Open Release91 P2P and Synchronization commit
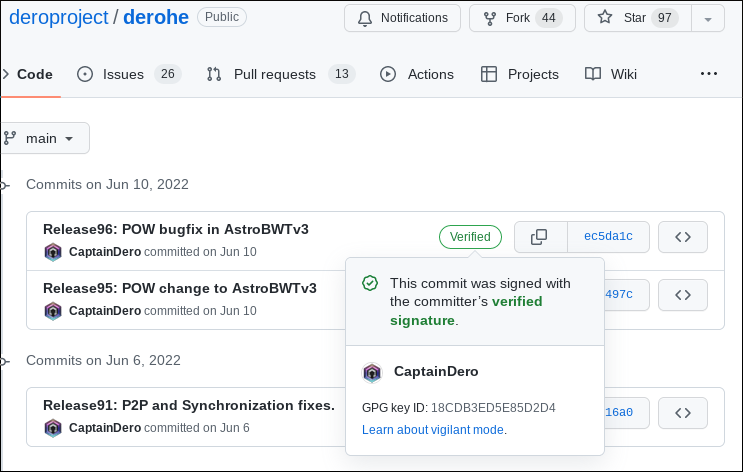 click(x=189, y=405)
